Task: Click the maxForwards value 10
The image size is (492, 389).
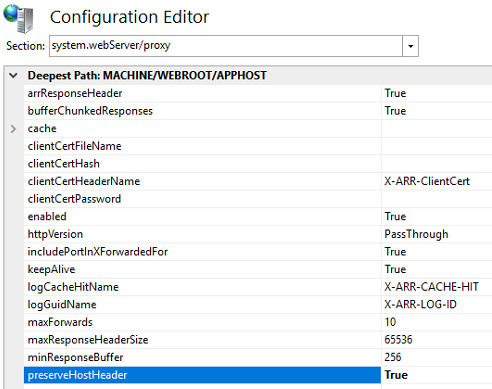Action: (x=390, y=322)
